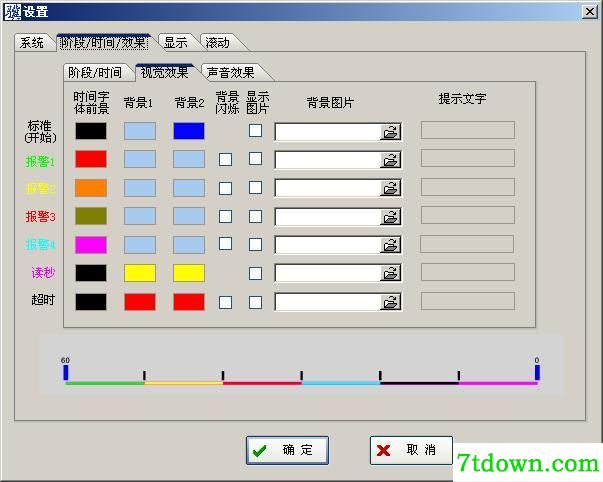The height and width of the screenshot is (482, 603).
Task: Change red 背景1 swatch for 超时
Action: pyautogui.click(x=140, y=302)
